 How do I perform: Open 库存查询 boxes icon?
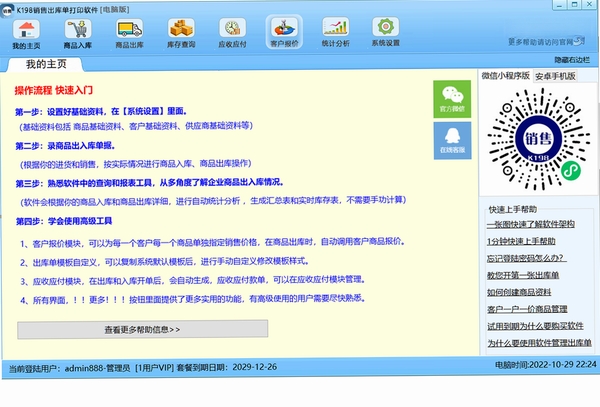point(181,34)
